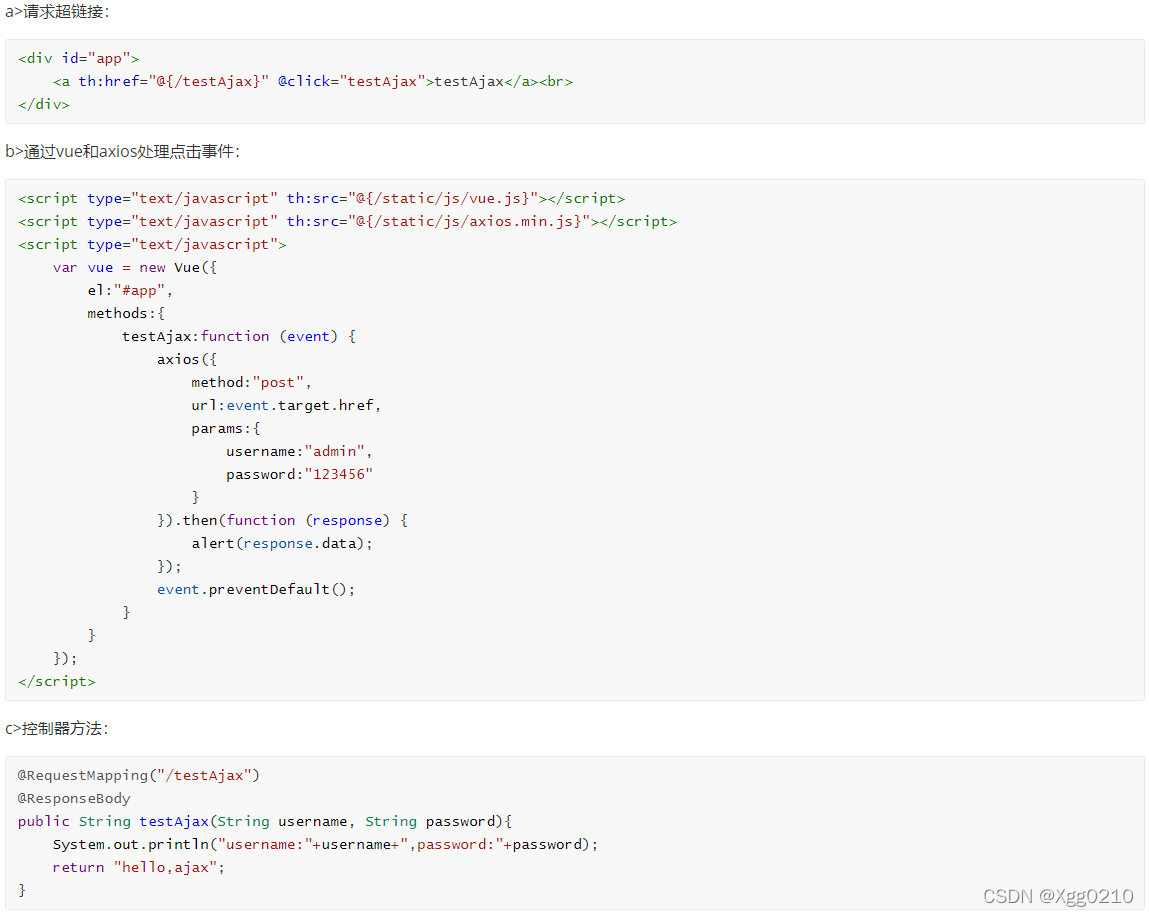Click the closing '</div>' line
The height and width of the screenshot is (916, 1149).
coord(44,104)
